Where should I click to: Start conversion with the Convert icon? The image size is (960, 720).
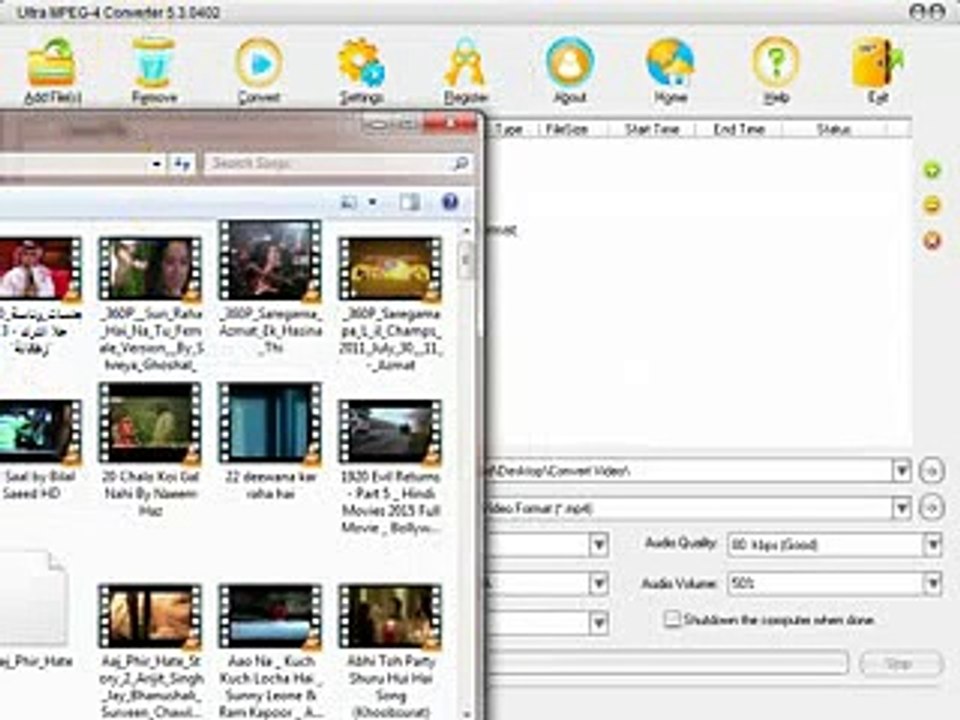point(259,62)
